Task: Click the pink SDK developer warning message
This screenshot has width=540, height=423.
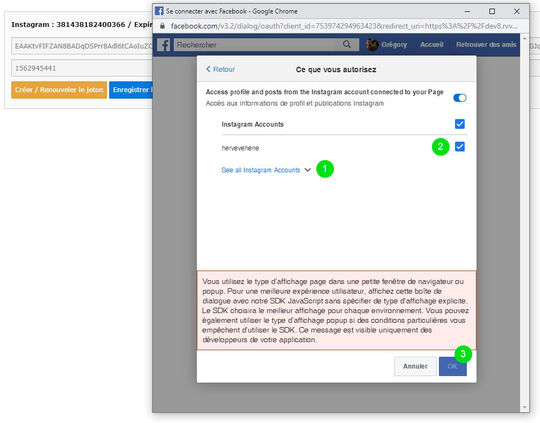Action: (x=336, y=310)
